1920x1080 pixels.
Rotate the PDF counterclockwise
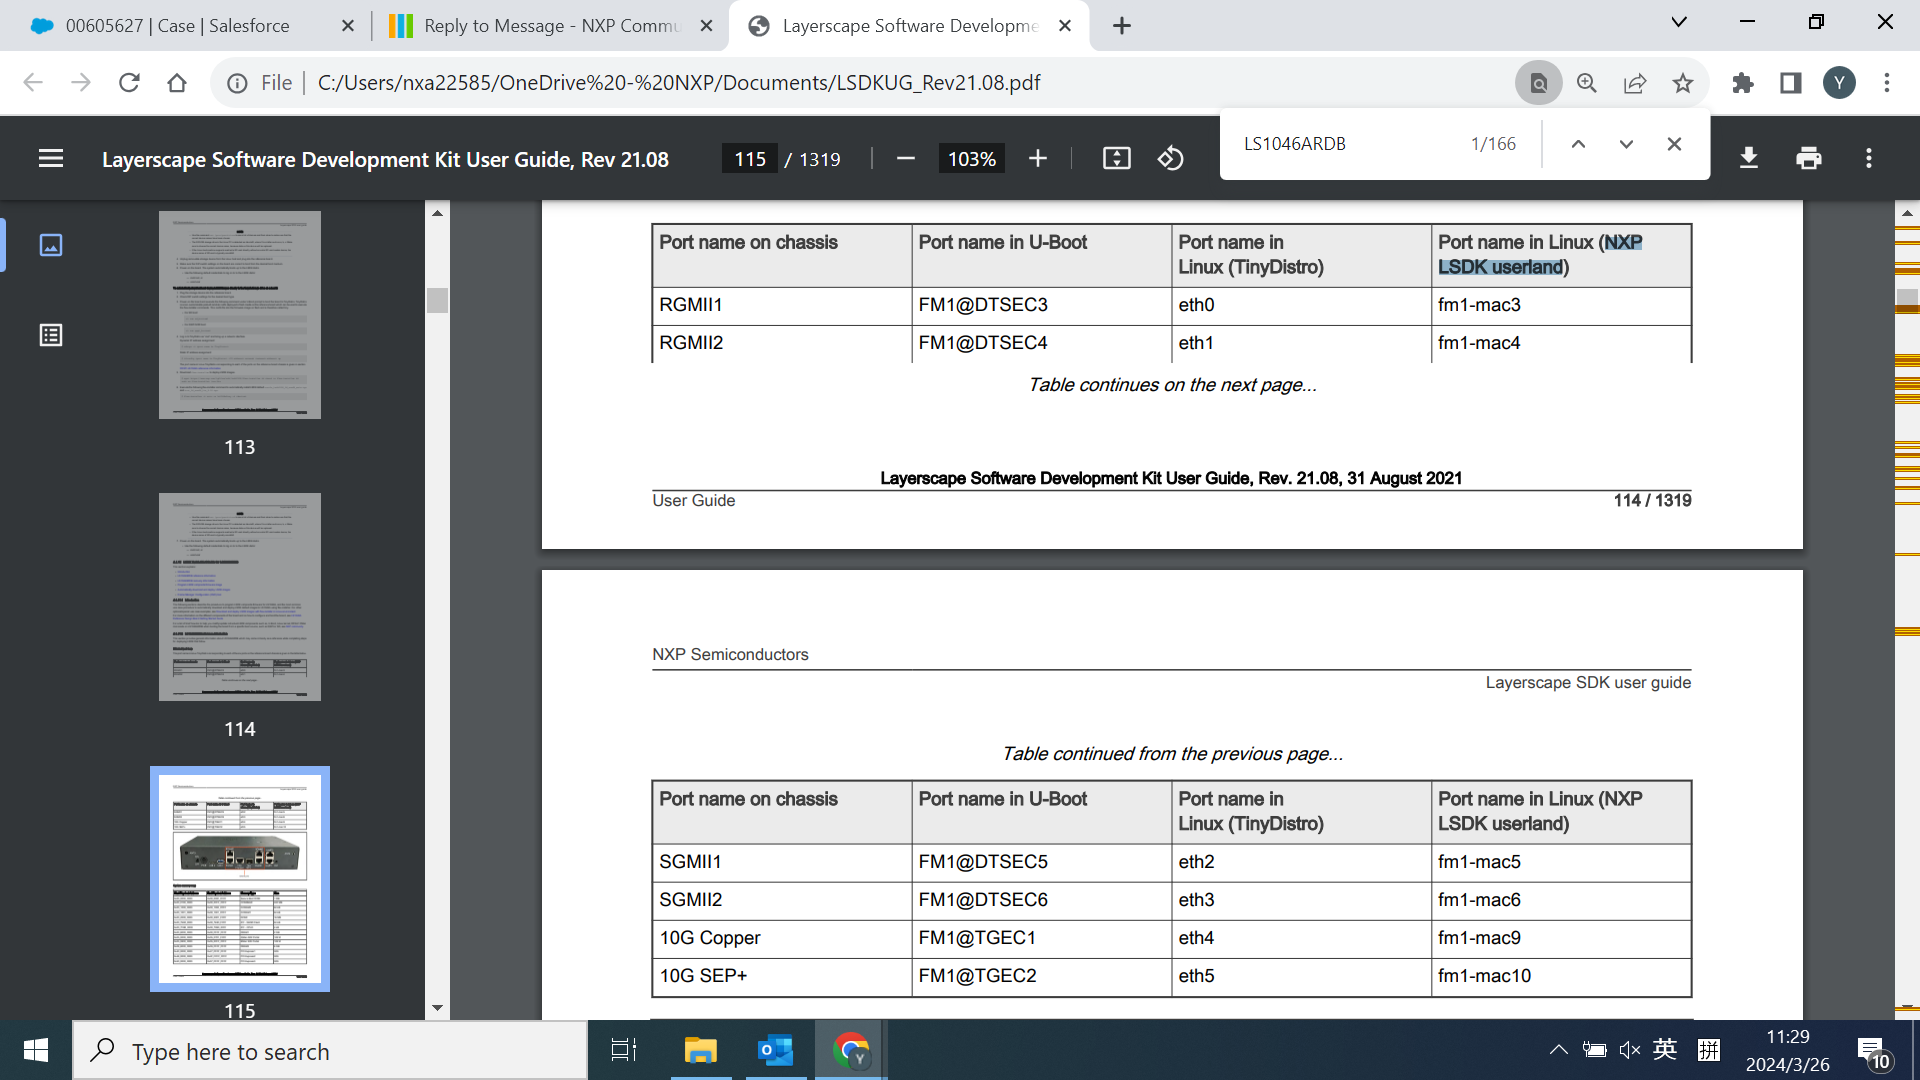pyautogui.click(x=1171, y=159)
